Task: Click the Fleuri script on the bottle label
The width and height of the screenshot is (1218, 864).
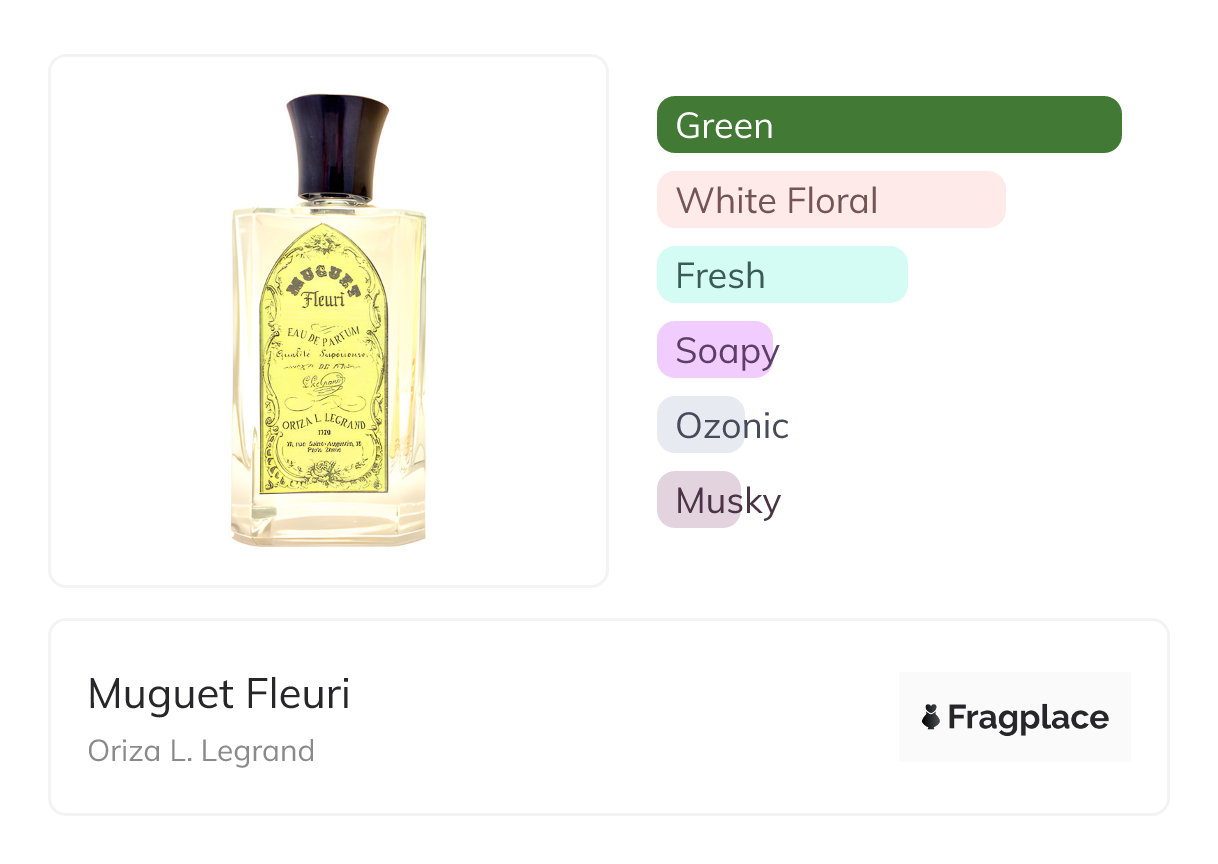Action: point(322,300)
